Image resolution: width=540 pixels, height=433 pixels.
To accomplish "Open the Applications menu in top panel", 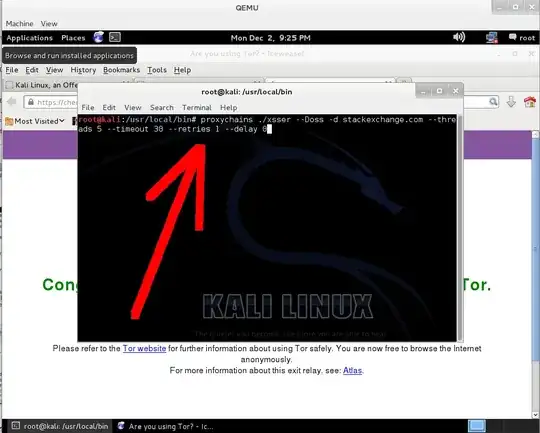I will [30, 38].
